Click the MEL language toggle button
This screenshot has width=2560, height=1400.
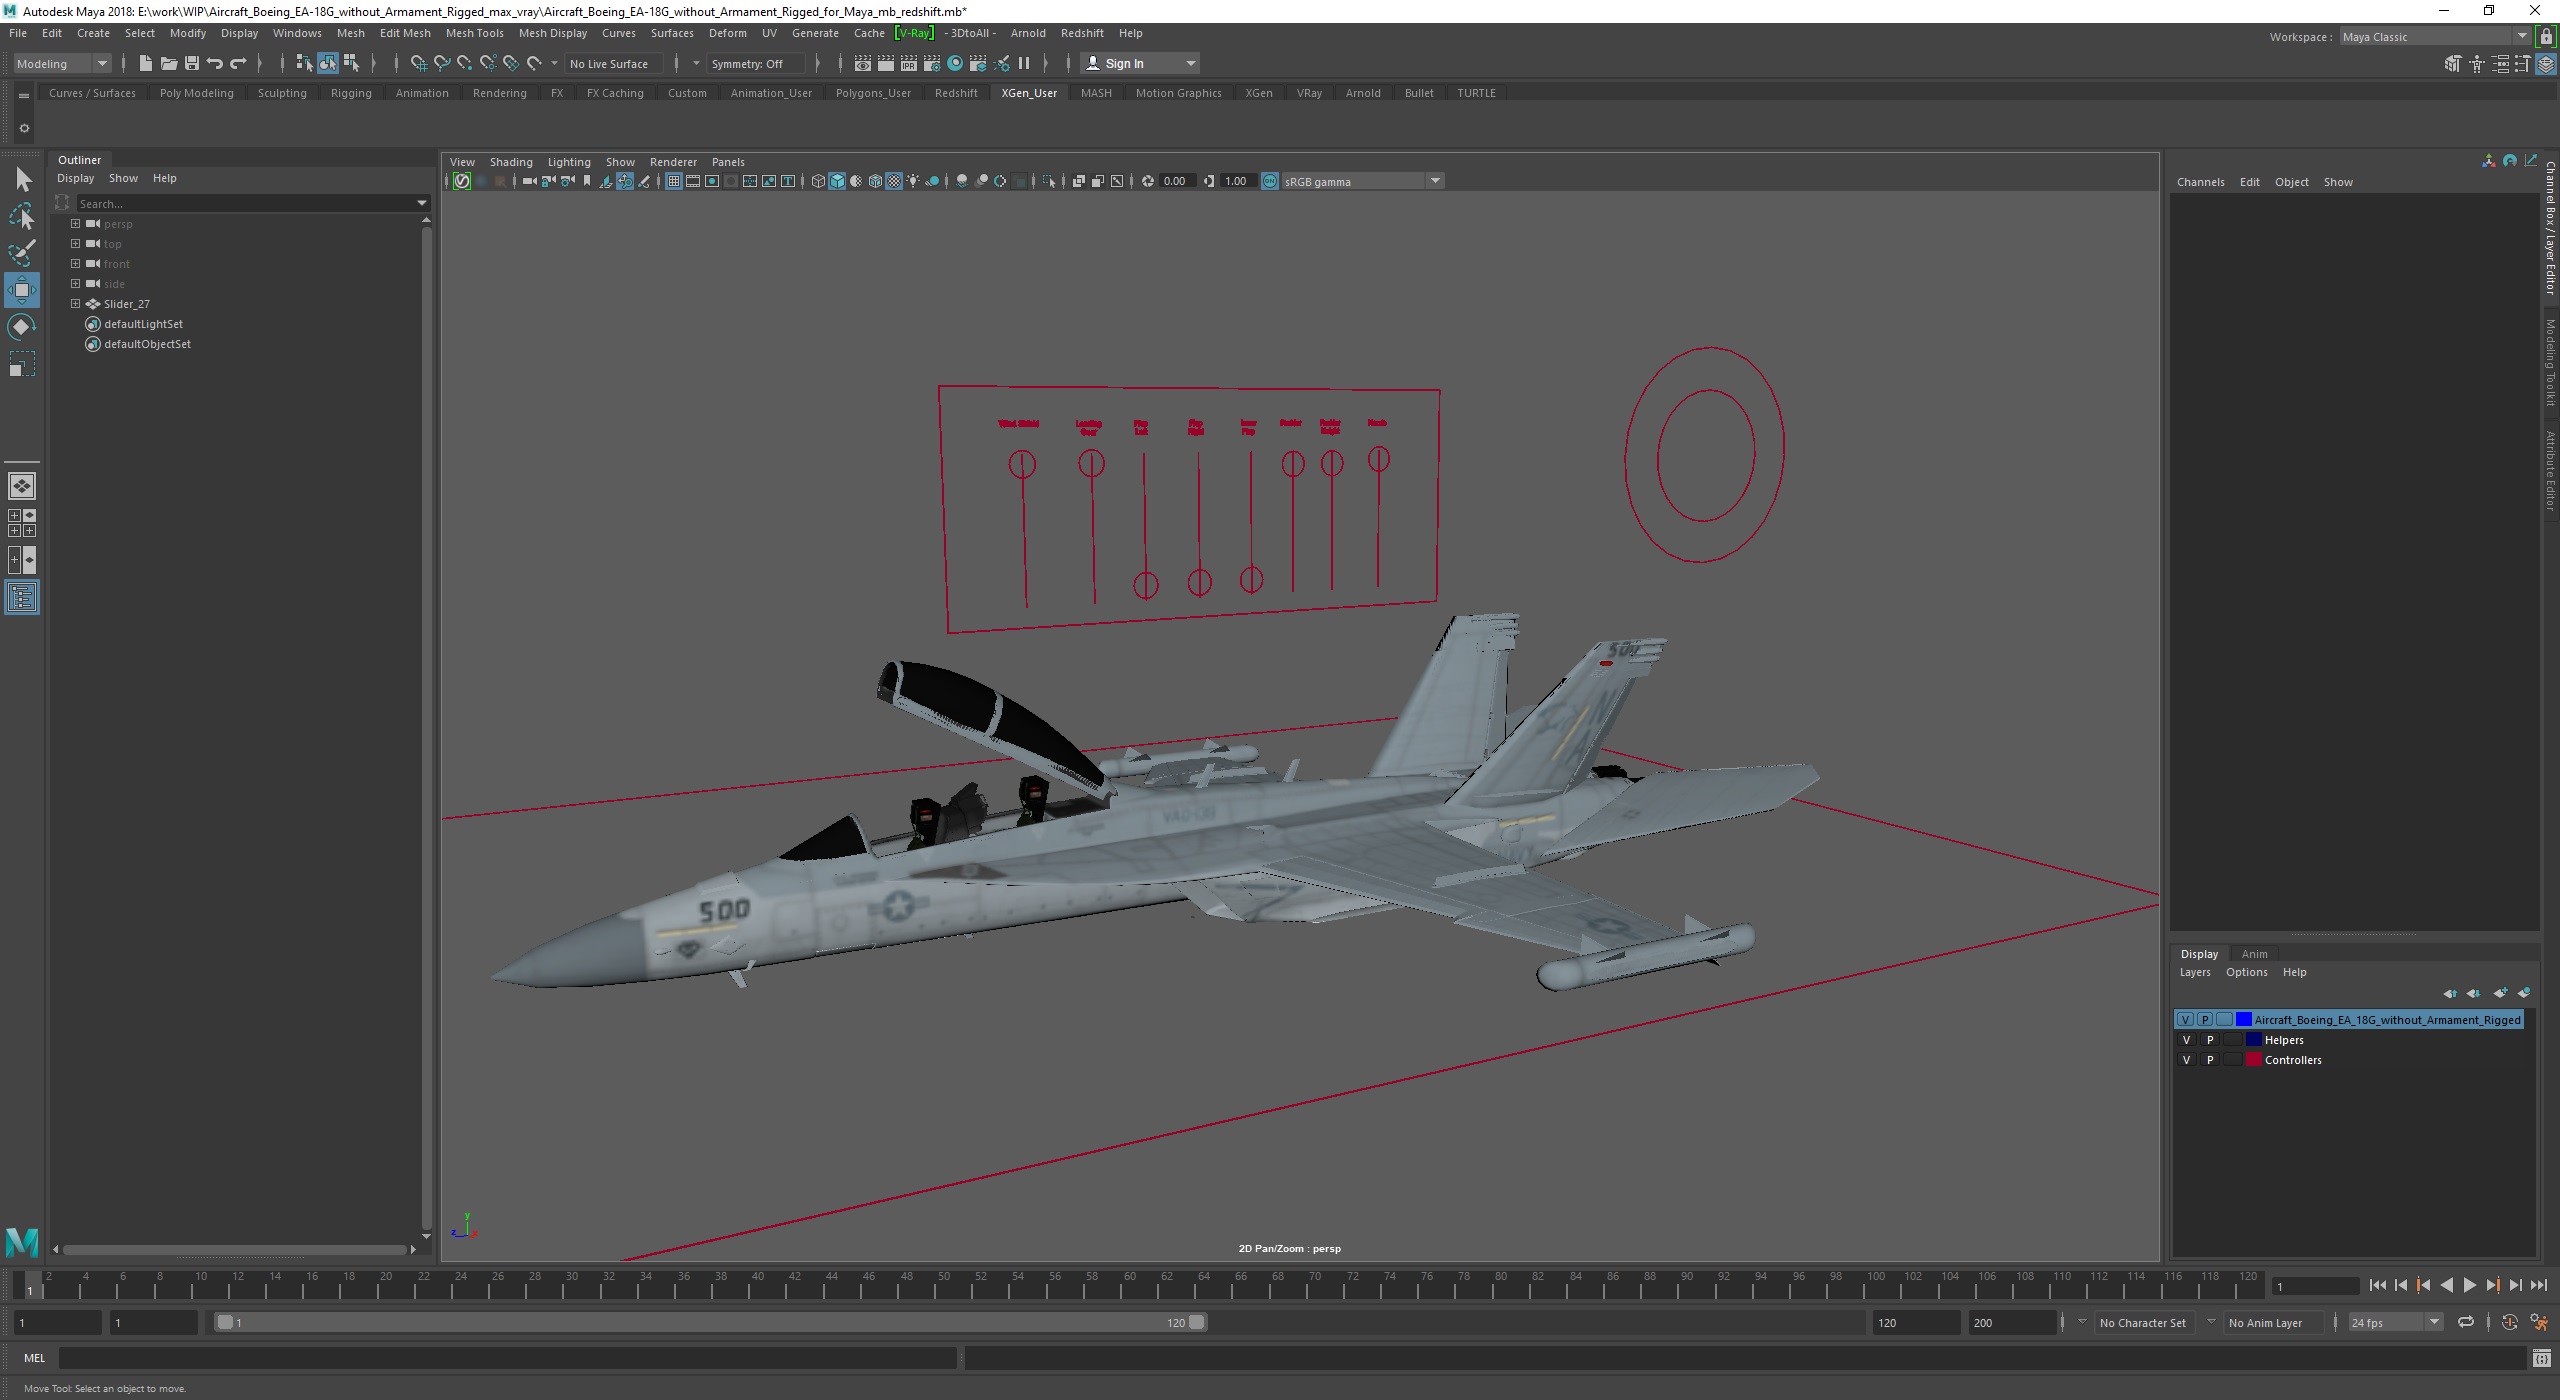(34, 1358)
